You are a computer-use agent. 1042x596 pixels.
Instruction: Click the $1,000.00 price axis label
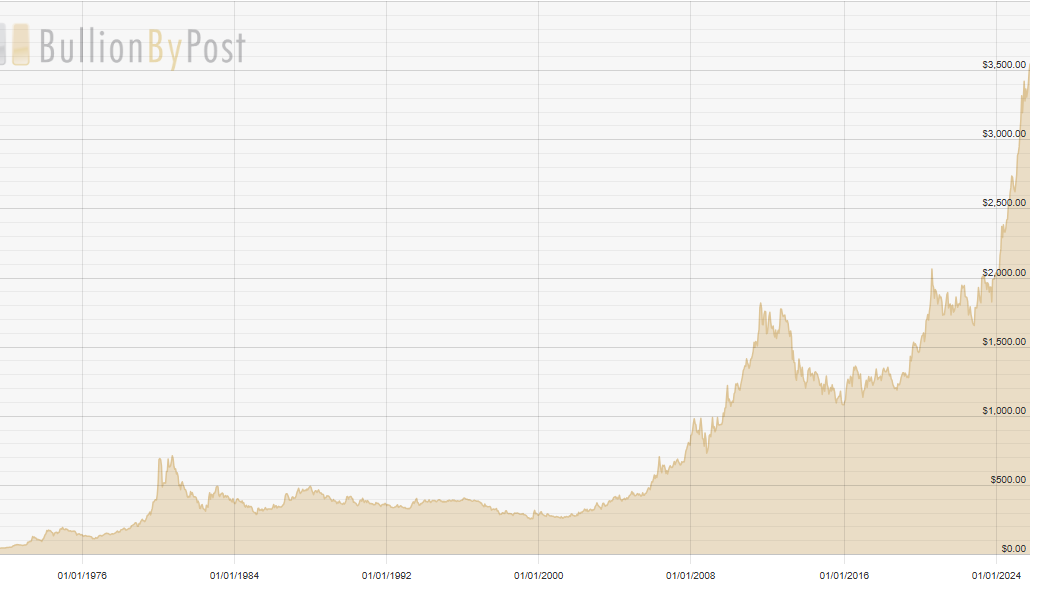(x=1003, y=411)
